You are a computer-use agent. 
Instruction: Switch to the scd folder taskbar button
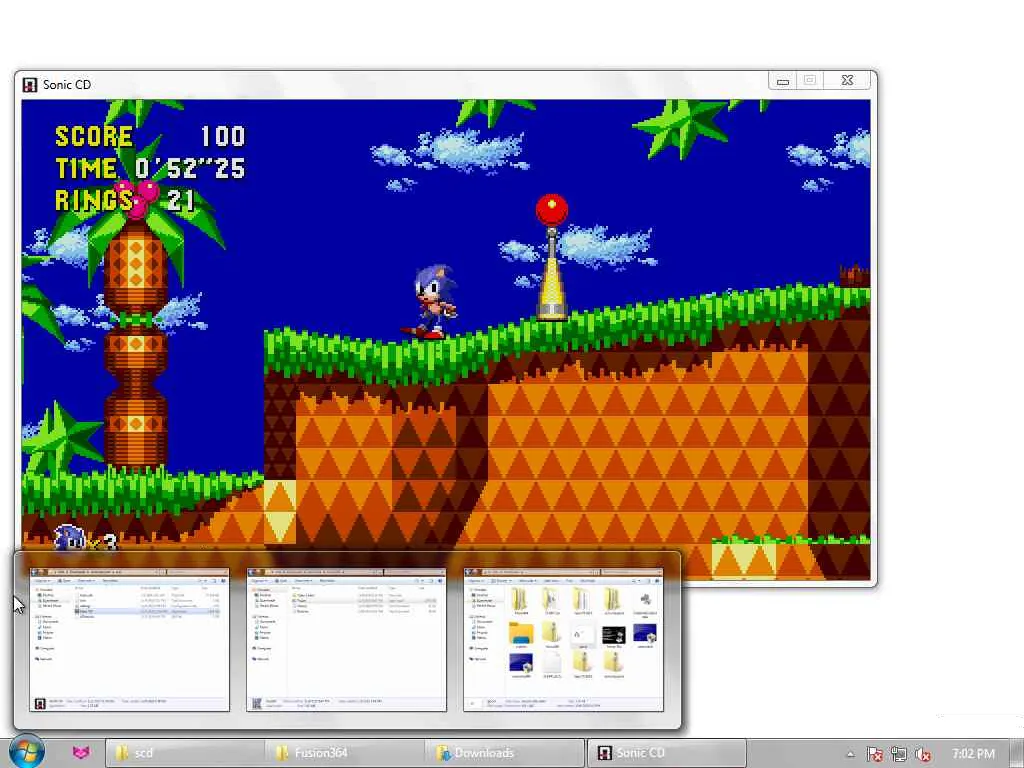(185, 753)
